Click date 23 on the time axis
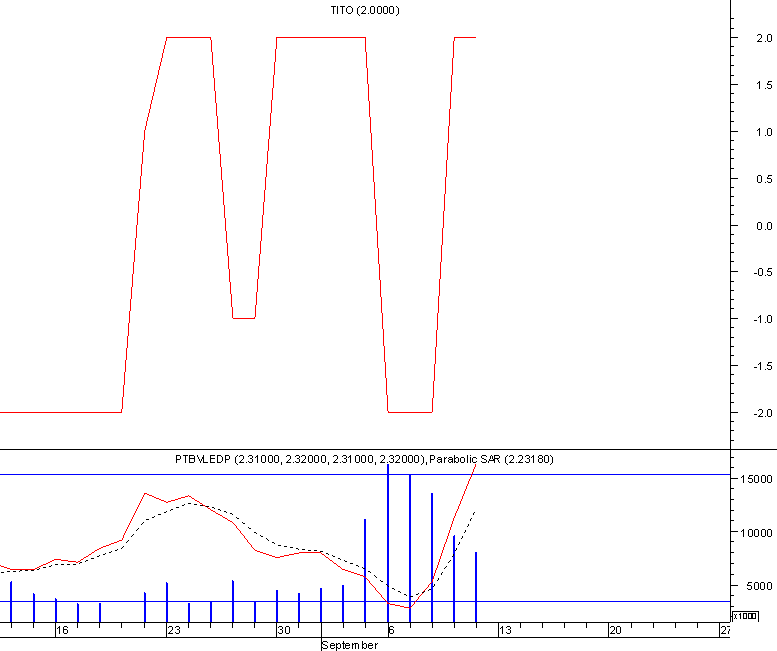Image resolution: width=777 pixels, height=651 pixels. pos(174,630)
